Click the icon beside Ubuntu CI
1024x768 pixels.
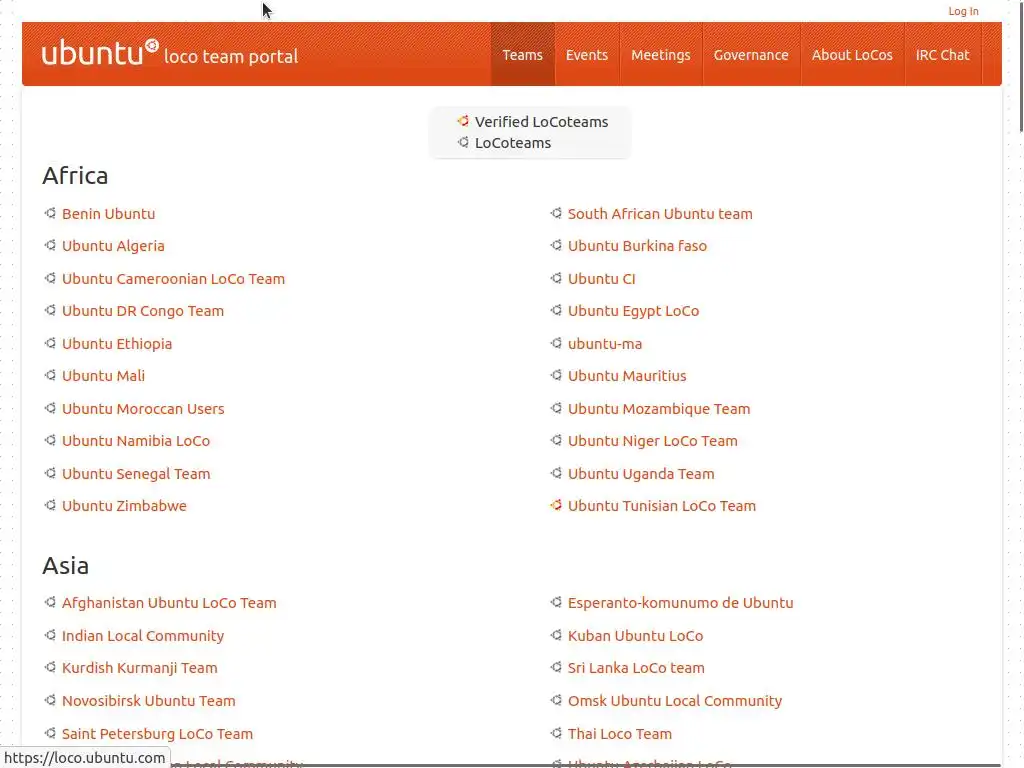(x=556, y=278)
